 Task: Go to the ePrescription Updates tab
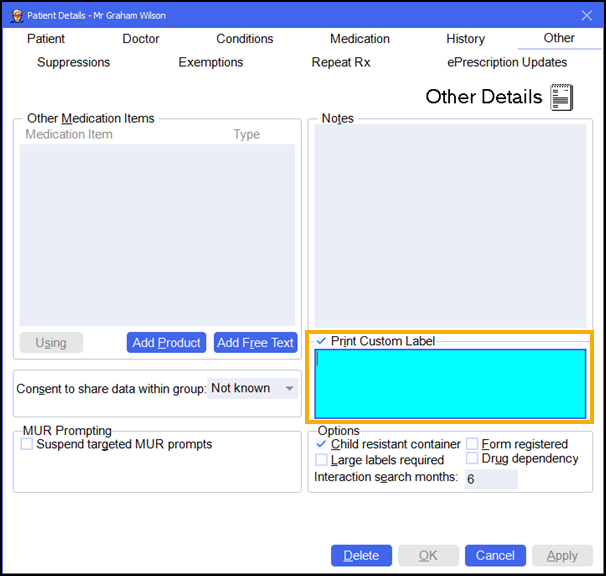point(507,62)
